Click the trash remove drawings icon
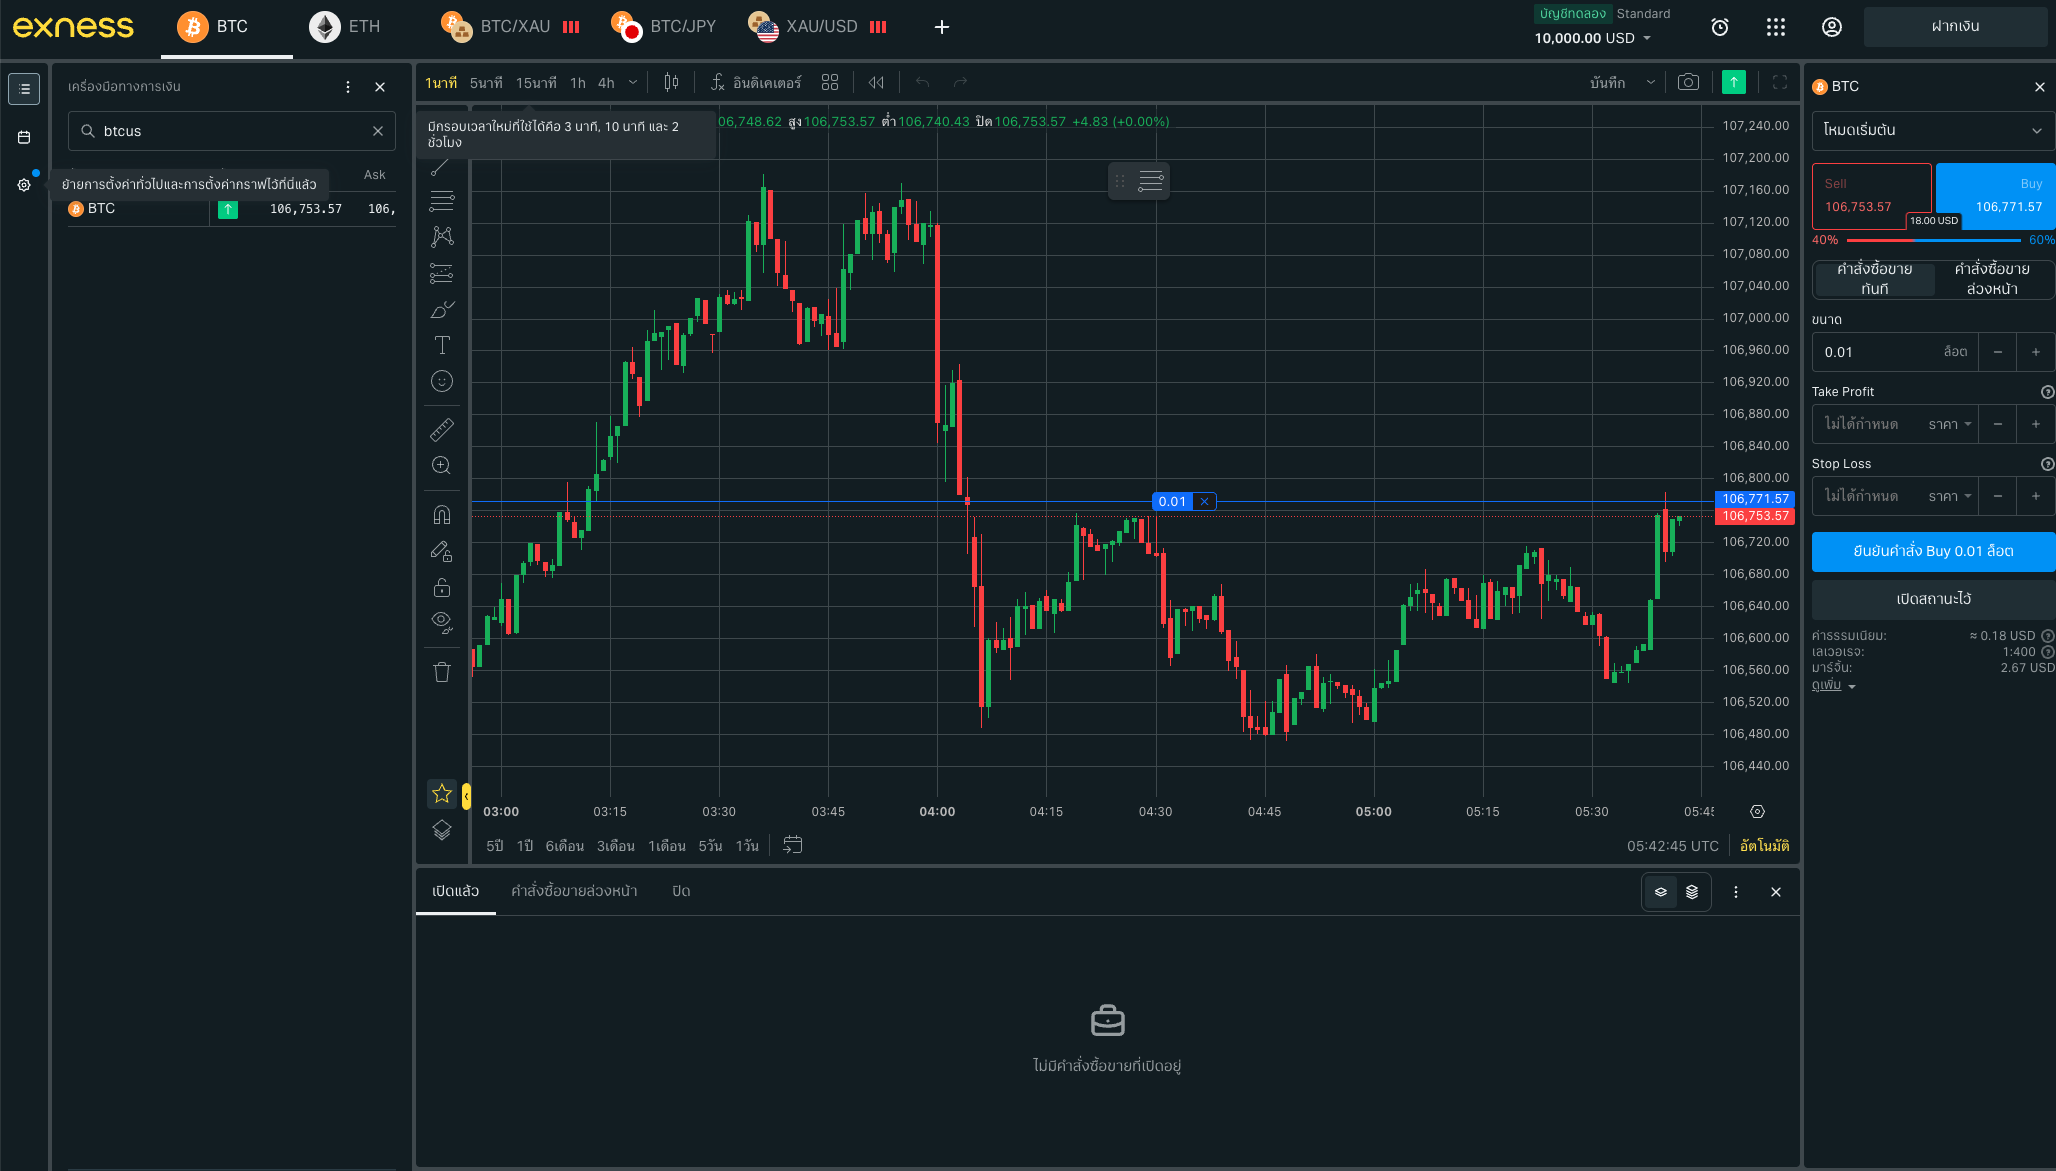Viewport: 2056px width, 1171px height. pos(441,672)
